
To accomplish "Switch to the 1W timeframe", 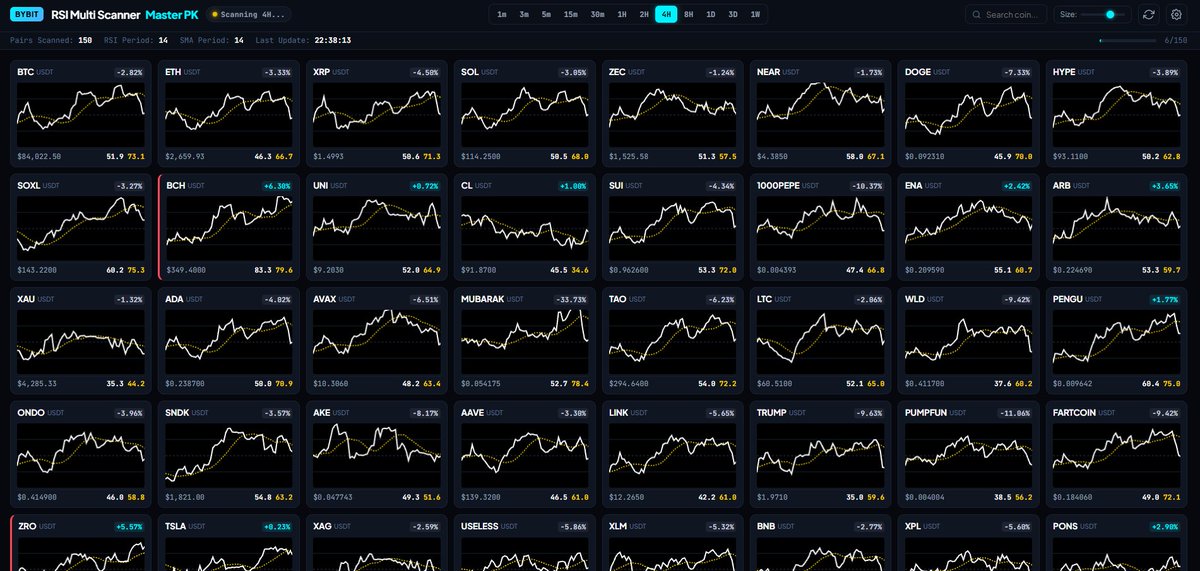I will pyautogui.click(x=755, y=14).
